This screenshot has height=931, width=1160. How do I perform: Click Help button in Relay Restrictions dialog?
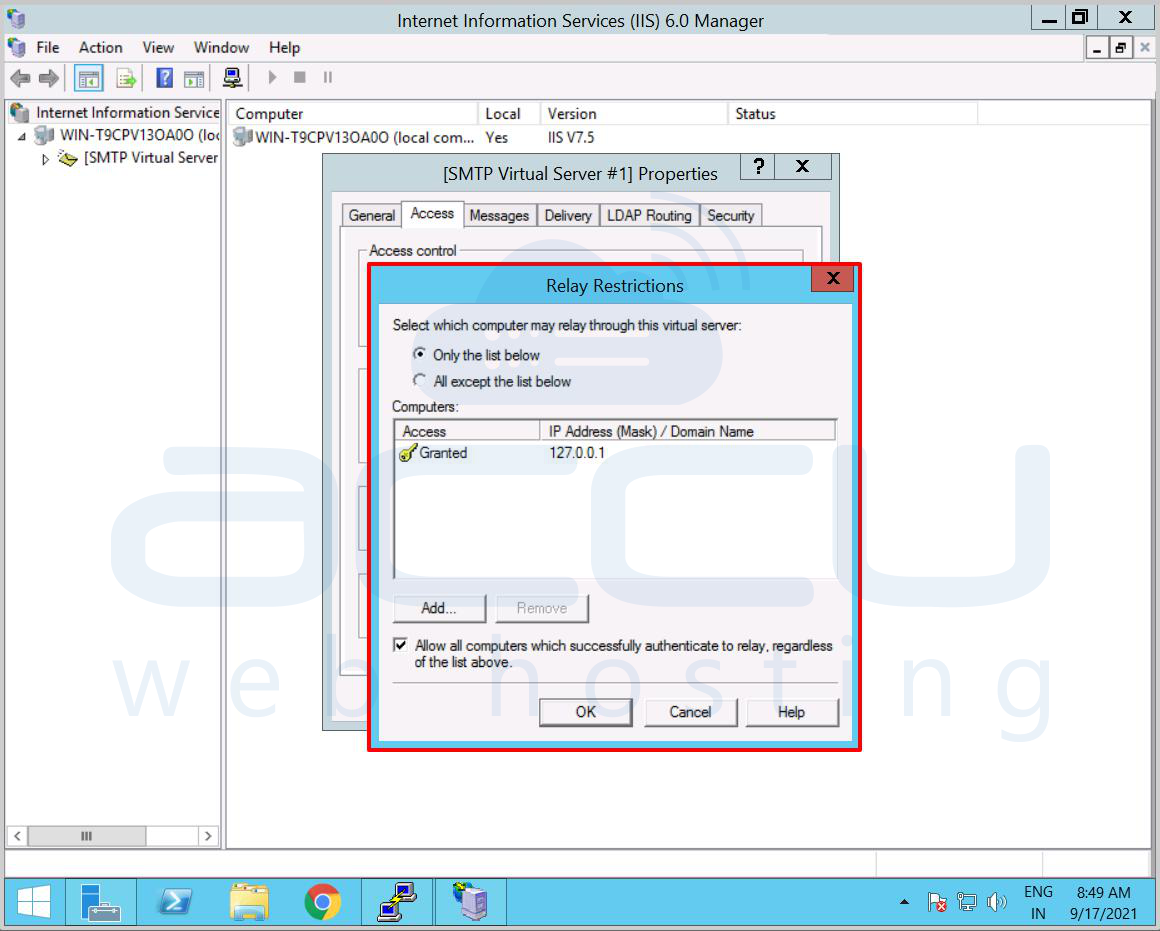(x=792, y=712)
